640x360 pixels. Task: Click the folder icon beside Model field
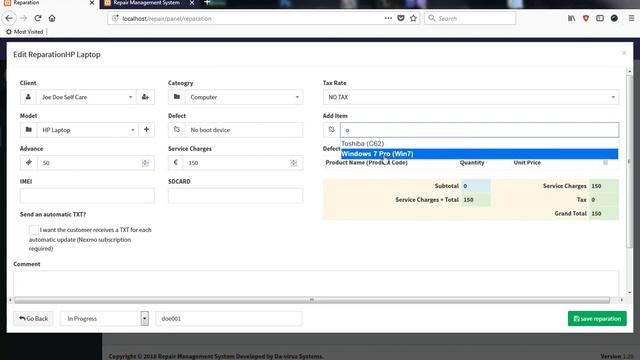click(x=29, y=130)
